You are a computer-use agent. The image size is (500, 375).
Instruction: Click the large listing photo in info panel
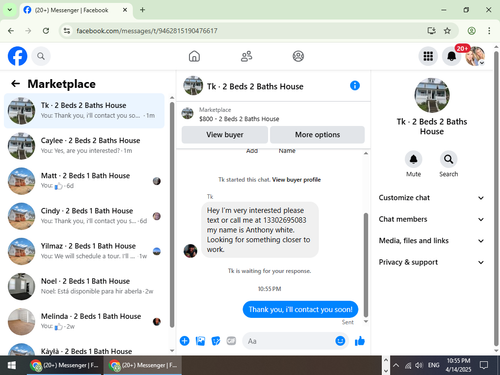432,95
